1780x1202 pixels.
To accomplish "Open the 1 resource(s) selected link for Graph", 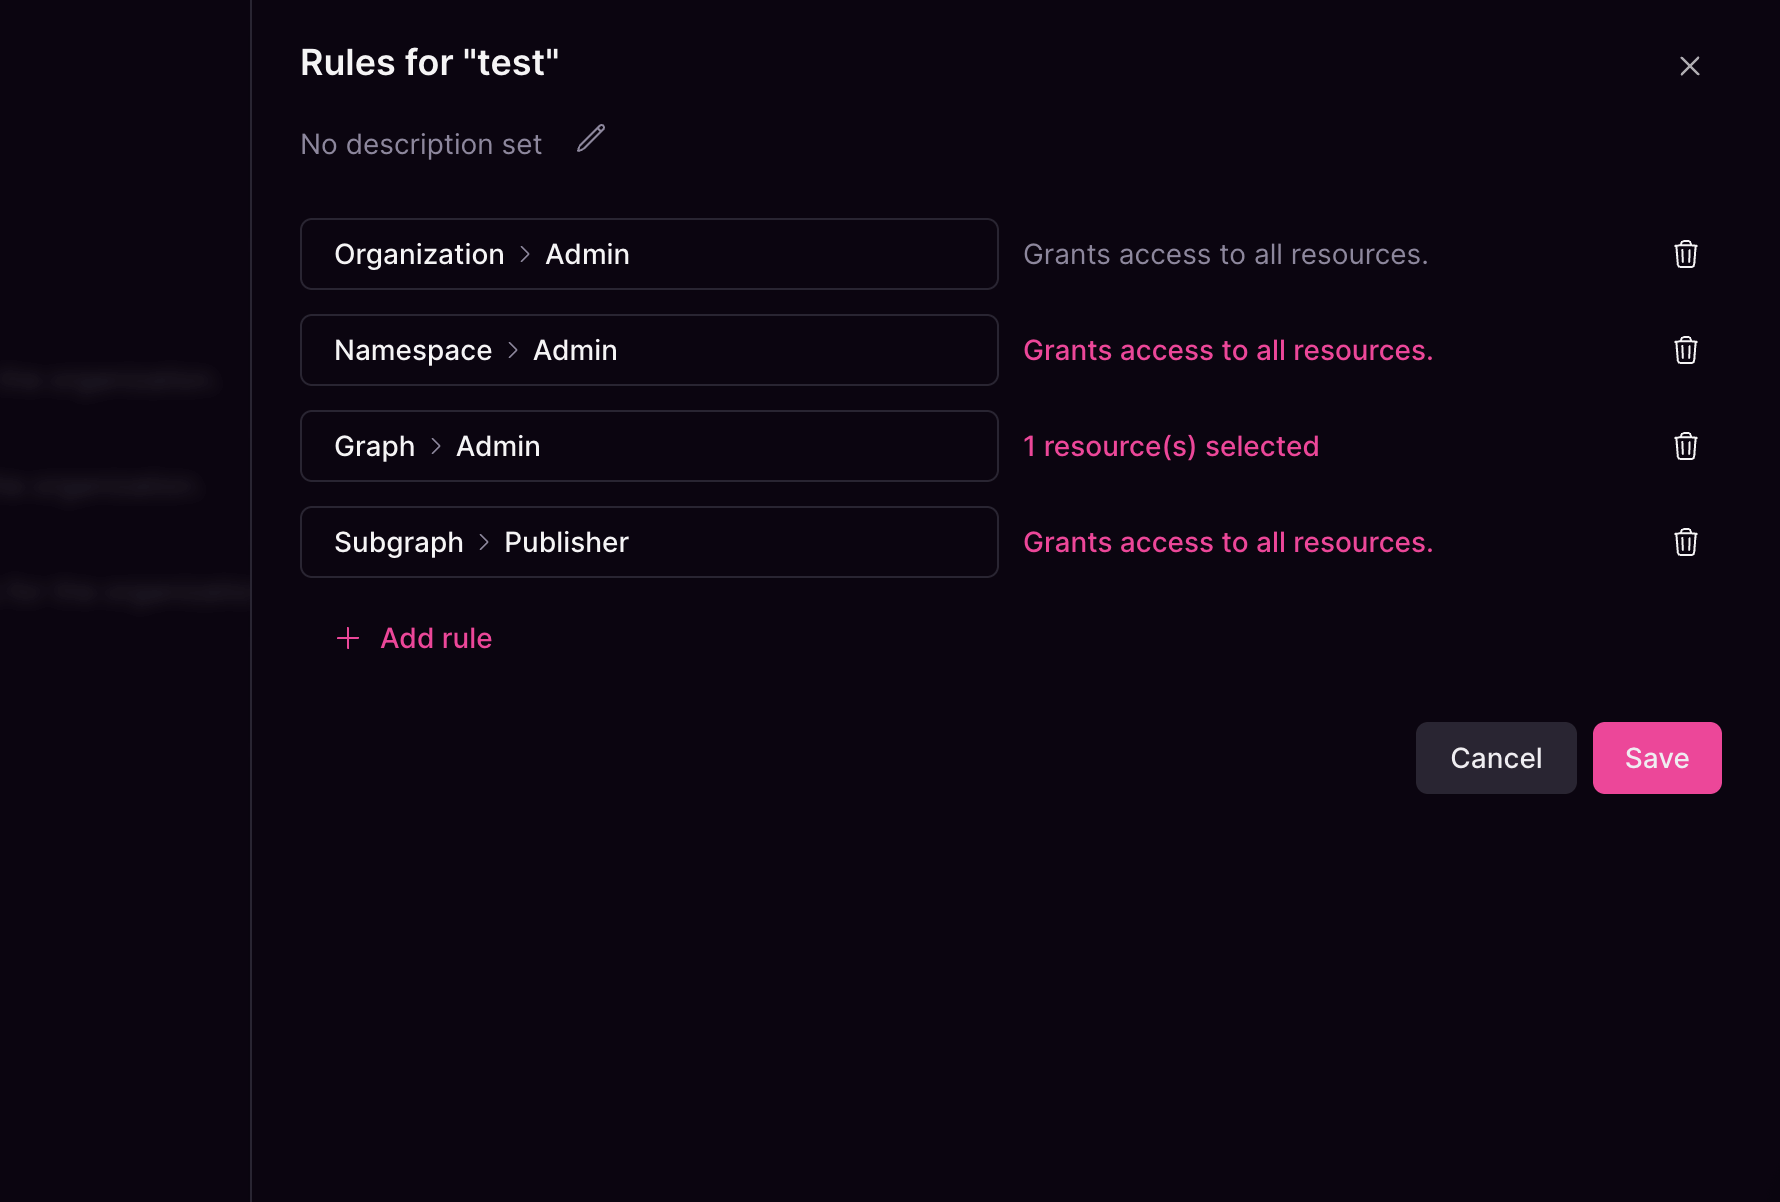I will coord(1171,446).
